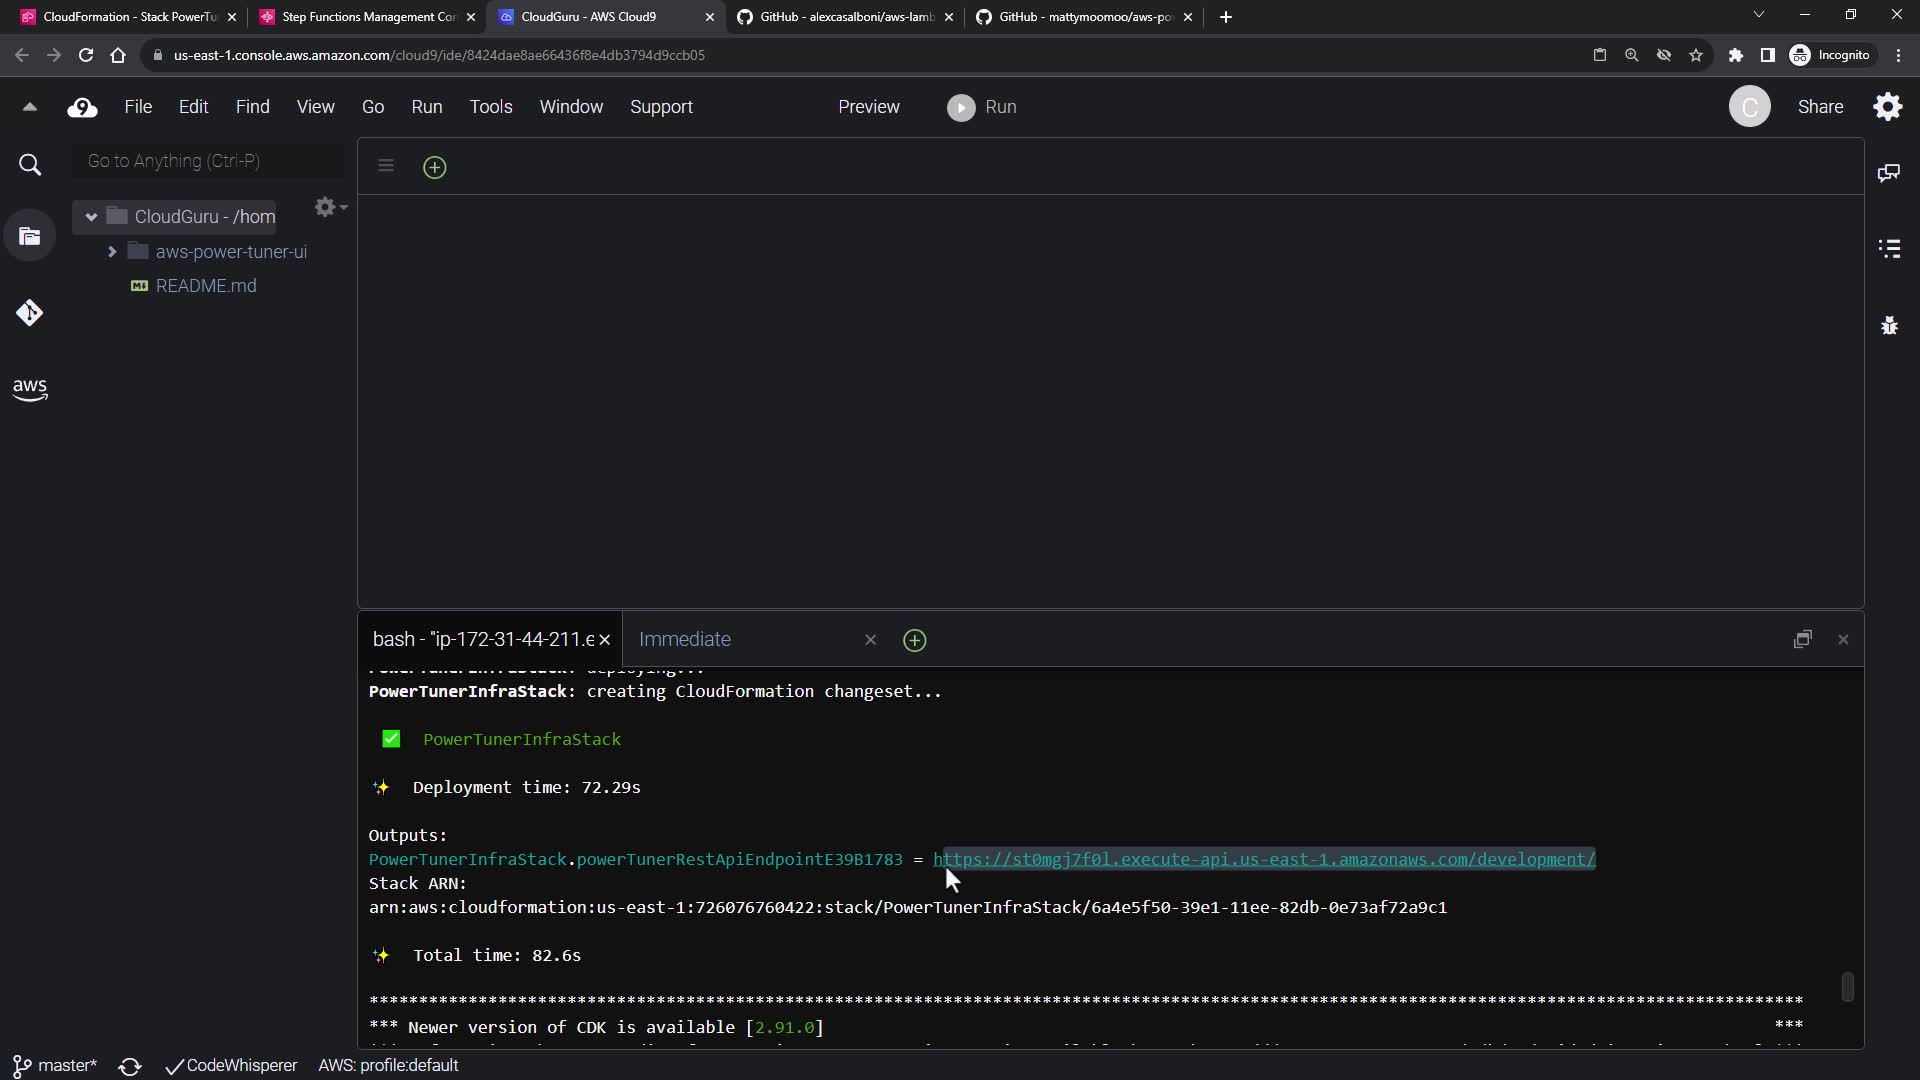Toggle CodeWhisperer in status bar
Screen dimensions: 1920x1080
click(x=231, y=1066)
